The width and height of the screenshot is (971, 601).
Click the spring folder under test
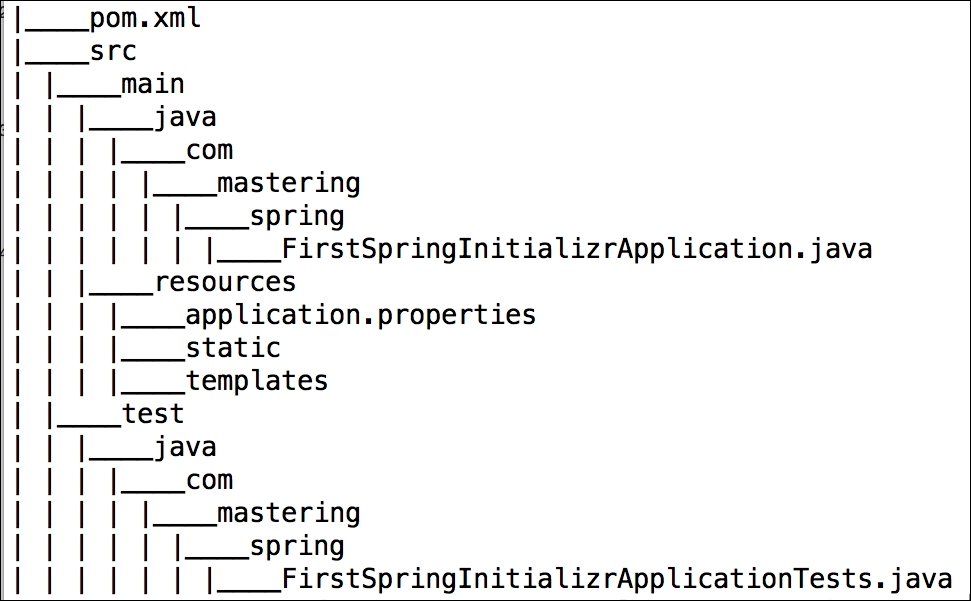point(296,546)
